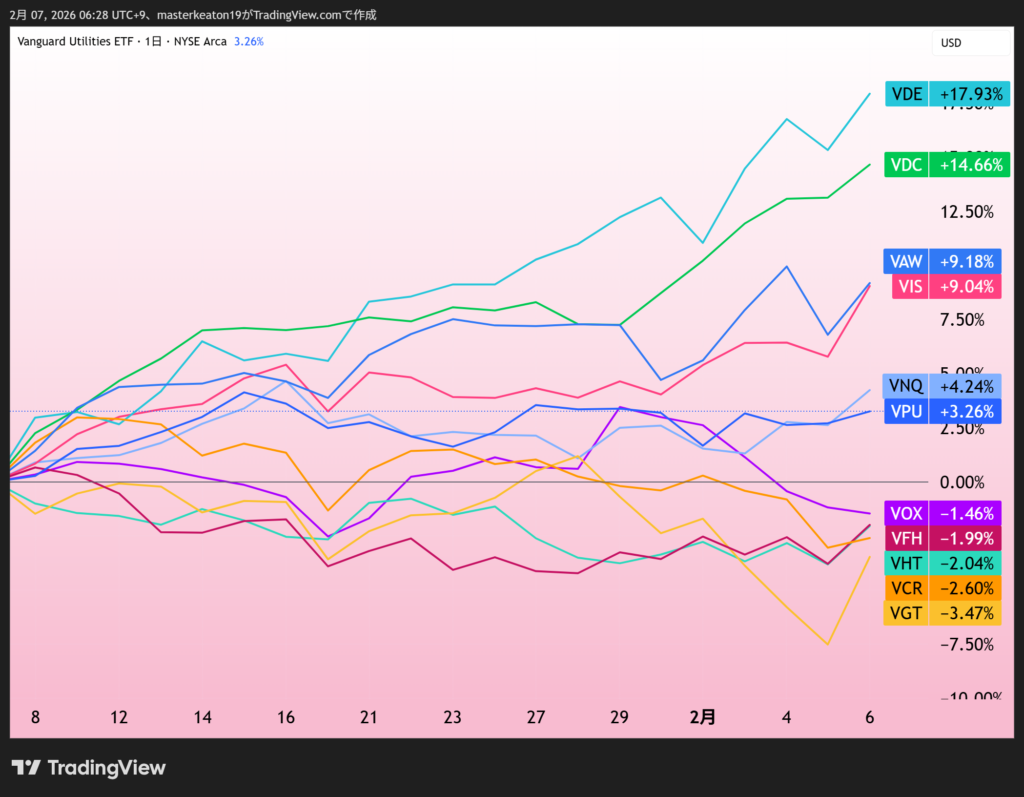Screen dimensions: 1024x797
Task: Select the green VDC ticker label
Action: [907, 165]
